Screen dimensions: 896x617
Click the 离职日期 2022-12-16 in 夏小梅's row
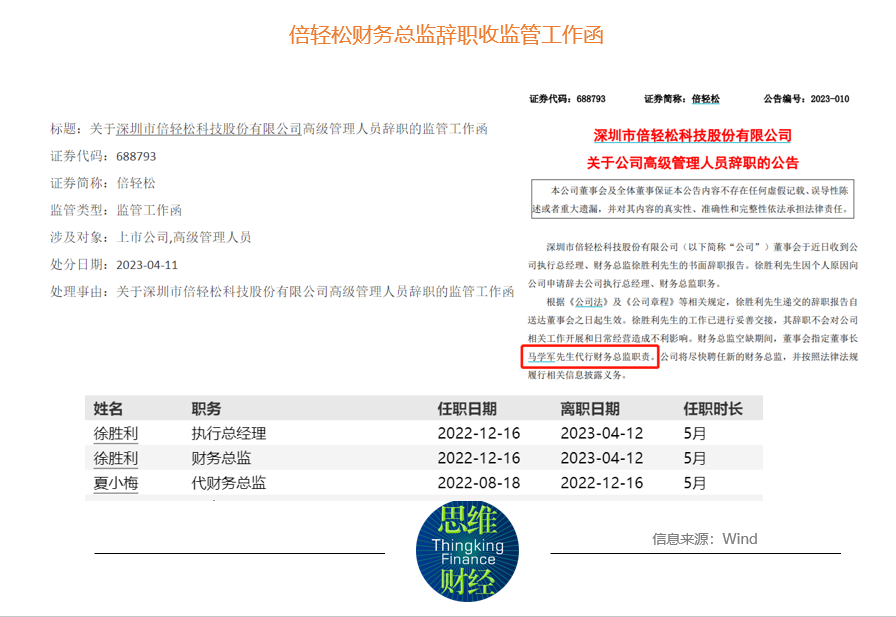602,483
